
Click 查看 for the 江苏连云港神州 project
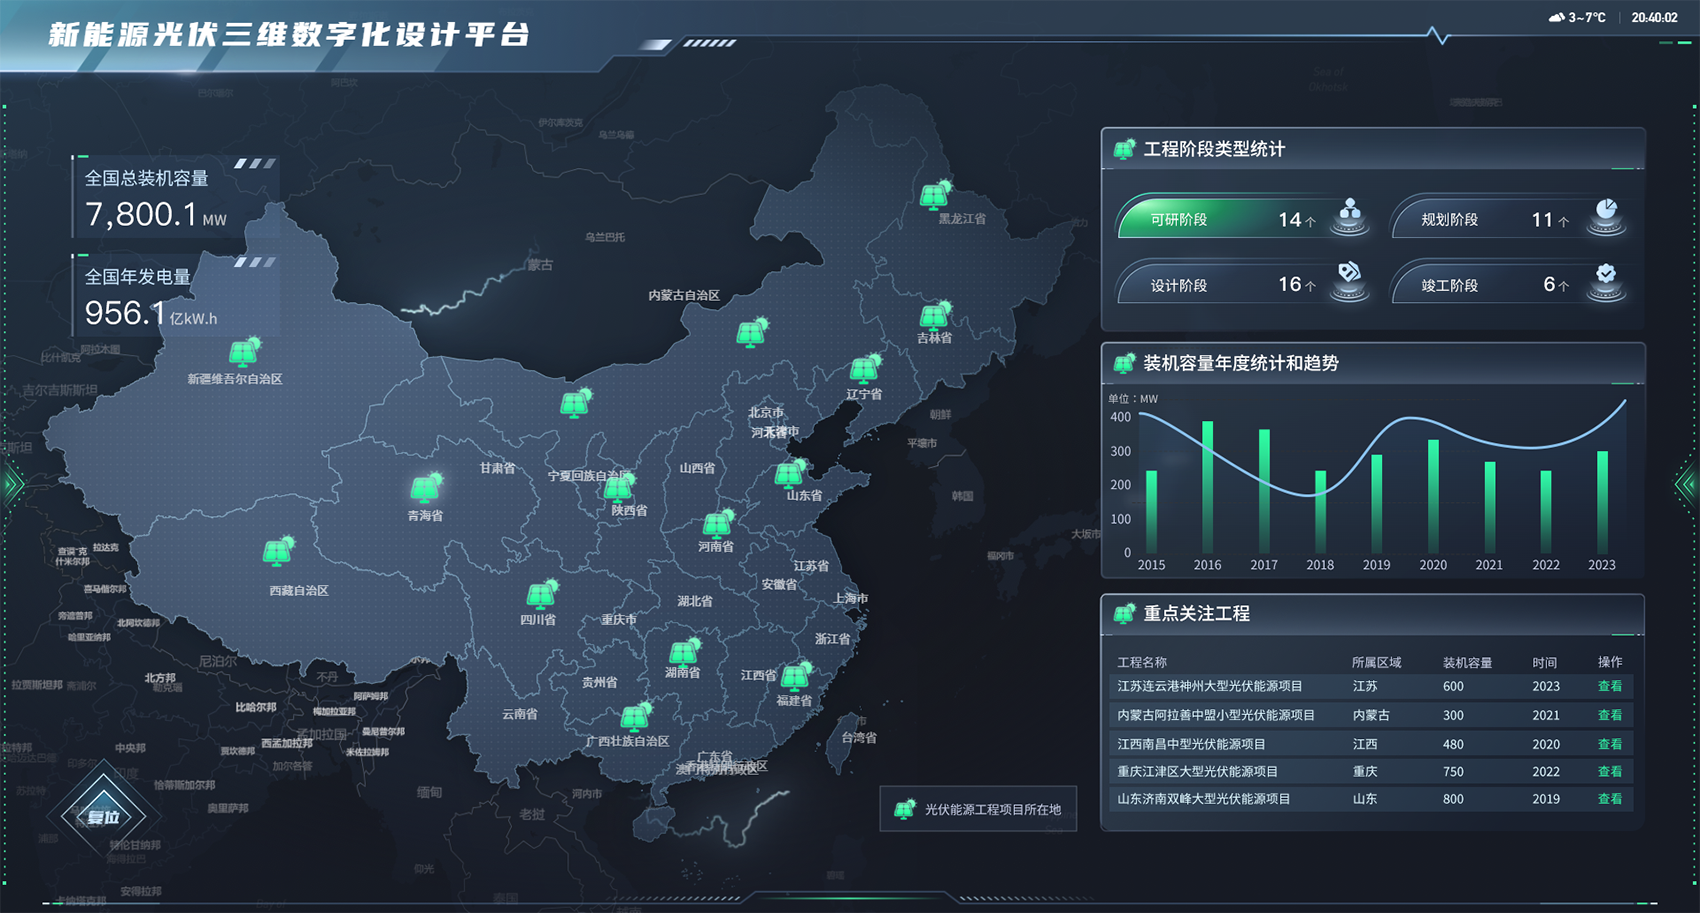tap(1609, 687)
